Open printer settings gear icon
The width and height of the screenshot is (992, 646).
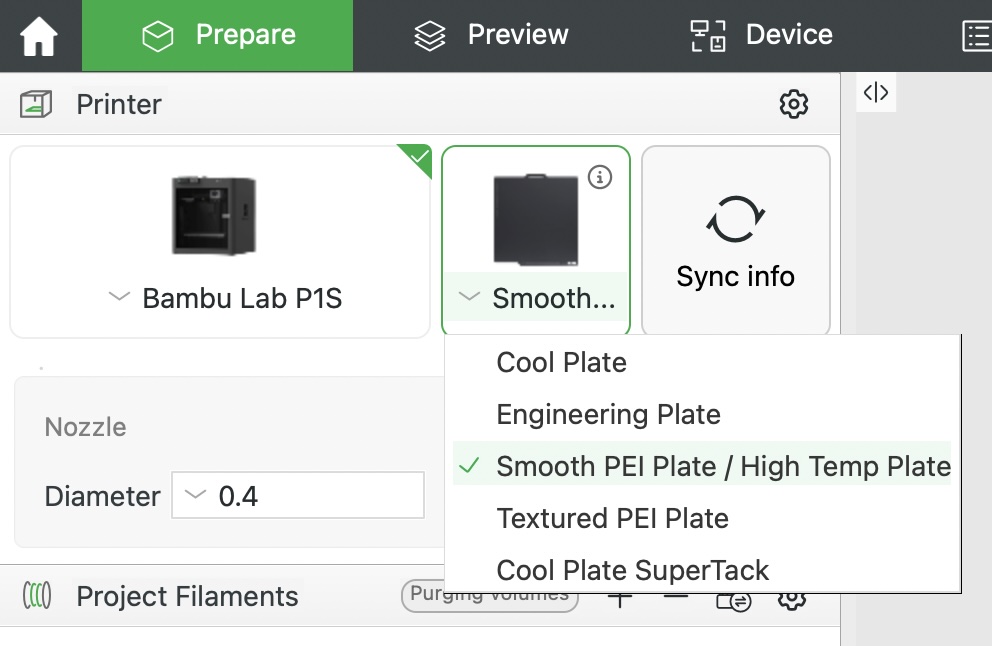coord(794,104)
